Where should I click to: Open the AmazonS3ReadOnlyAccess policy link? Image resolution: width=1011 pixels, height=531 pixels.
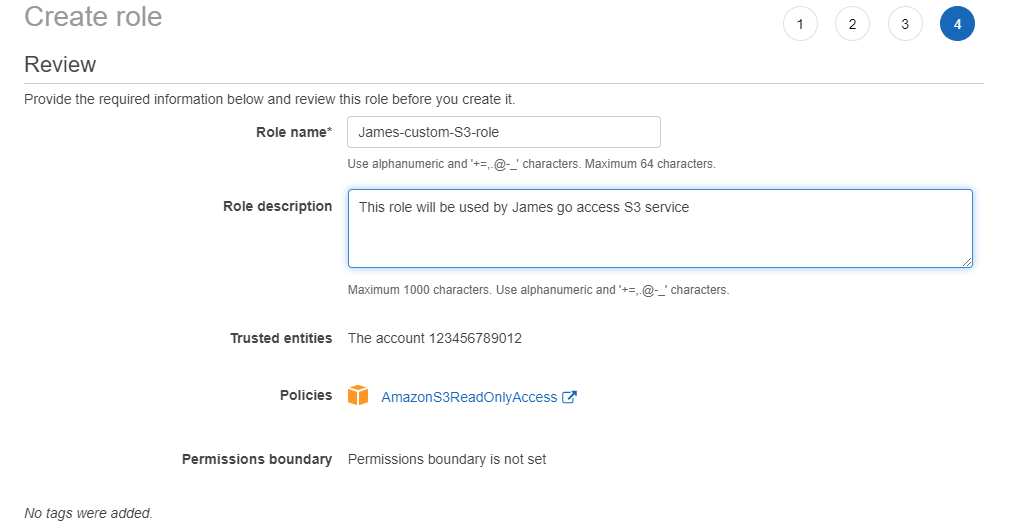coord(469,397)
